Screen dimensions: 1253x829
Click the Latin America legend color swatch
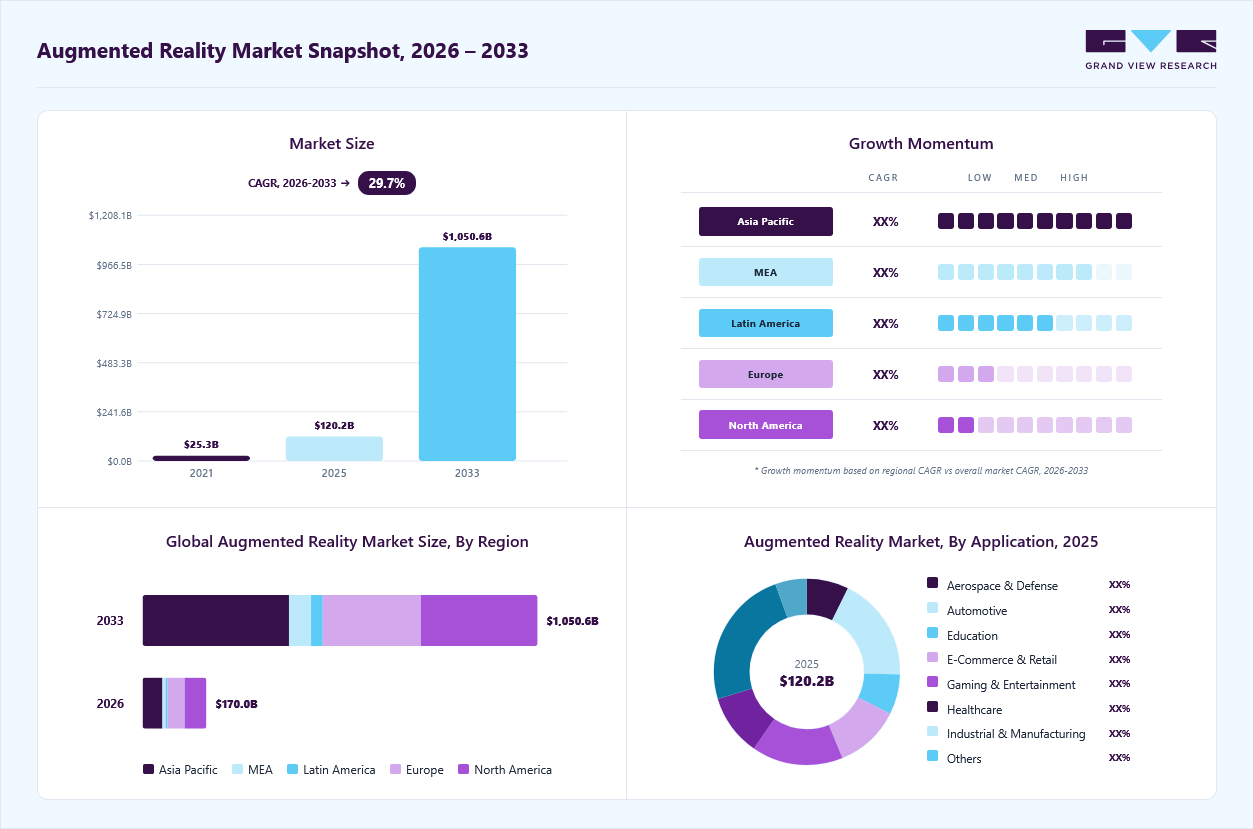pyautogui.click(x=293, y=770)
